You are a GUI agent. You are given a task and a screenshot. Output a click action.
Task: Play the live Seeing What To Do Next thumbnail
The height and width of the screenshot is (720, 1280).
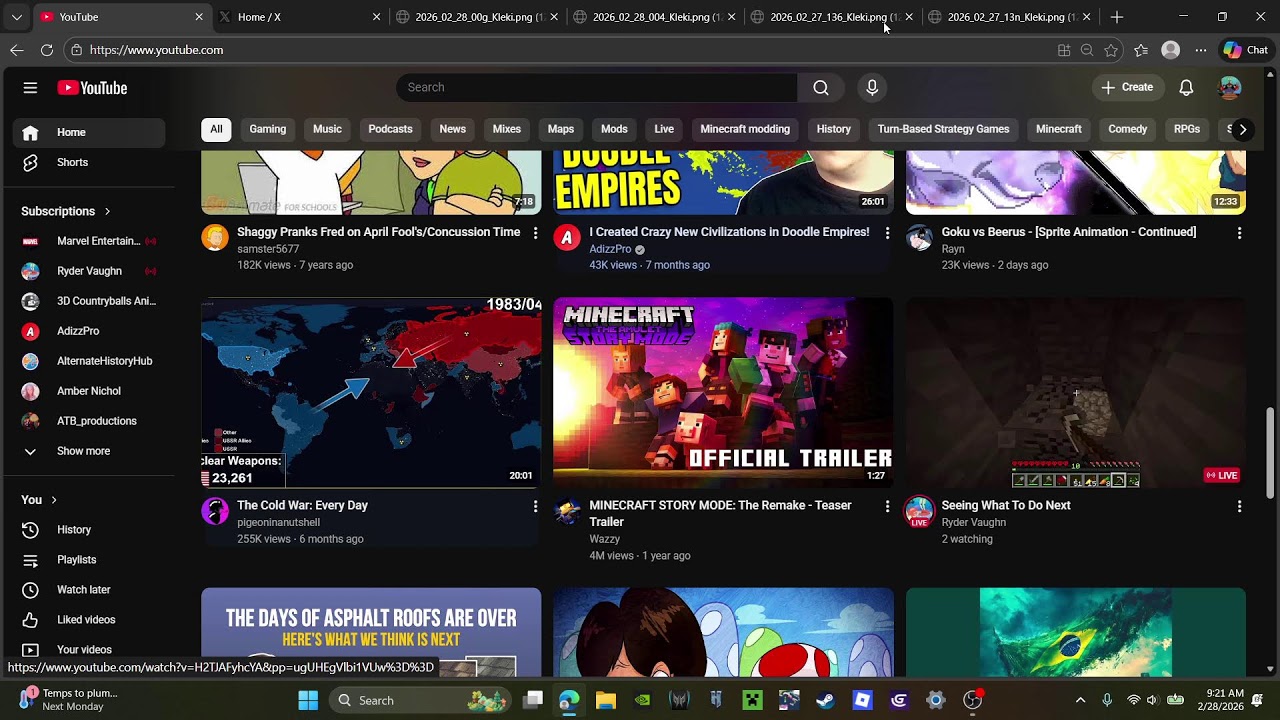(x=1076, y=392)
